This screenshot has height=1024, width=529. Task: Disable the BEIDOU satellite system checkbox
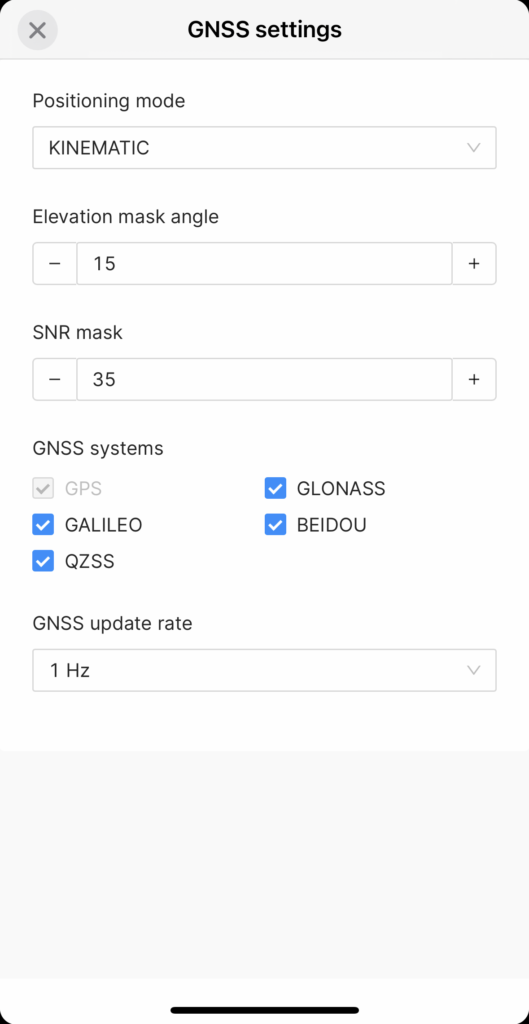click(x=276, y=524)
